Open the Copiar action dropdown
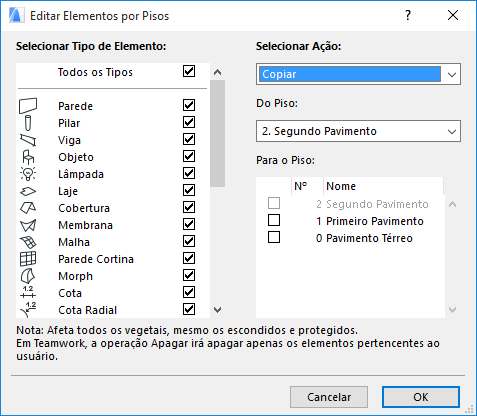This screenshot has width=477, height=416. coord(358,74)
